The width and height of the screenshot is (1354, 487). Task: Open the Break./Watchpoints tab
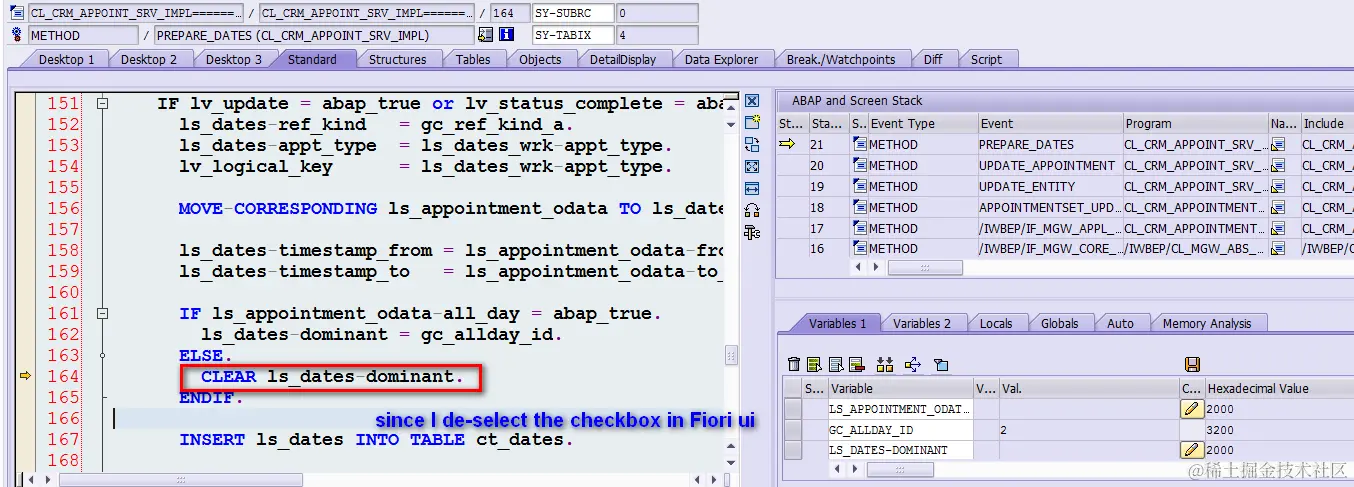841,59
